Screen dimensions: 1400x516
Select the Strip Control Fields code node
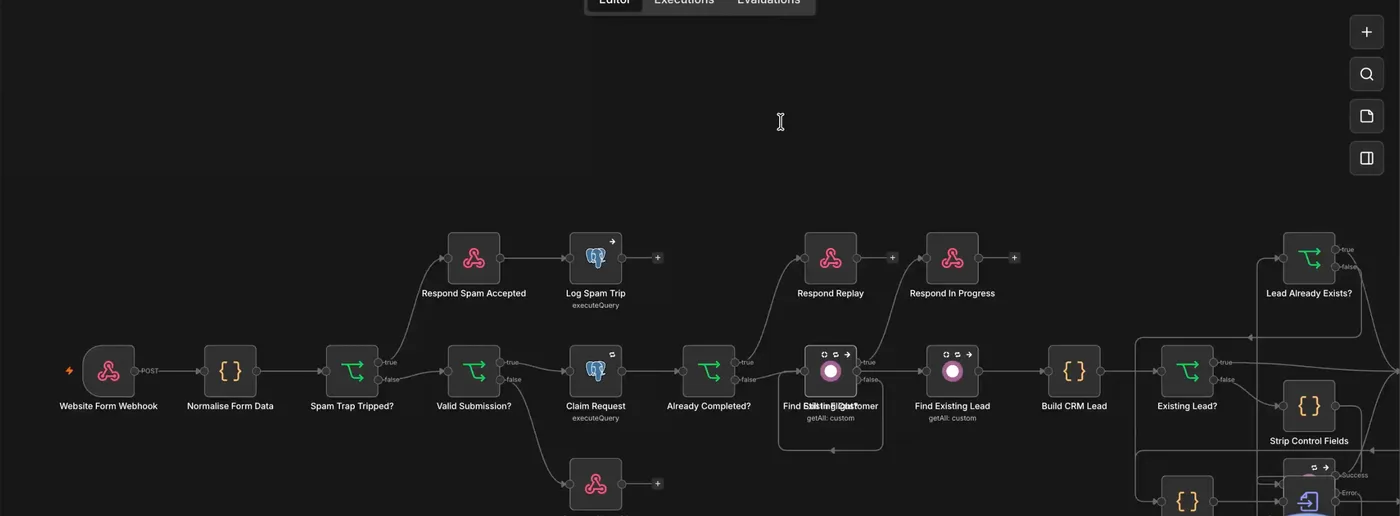click(x=1309, y=405)
